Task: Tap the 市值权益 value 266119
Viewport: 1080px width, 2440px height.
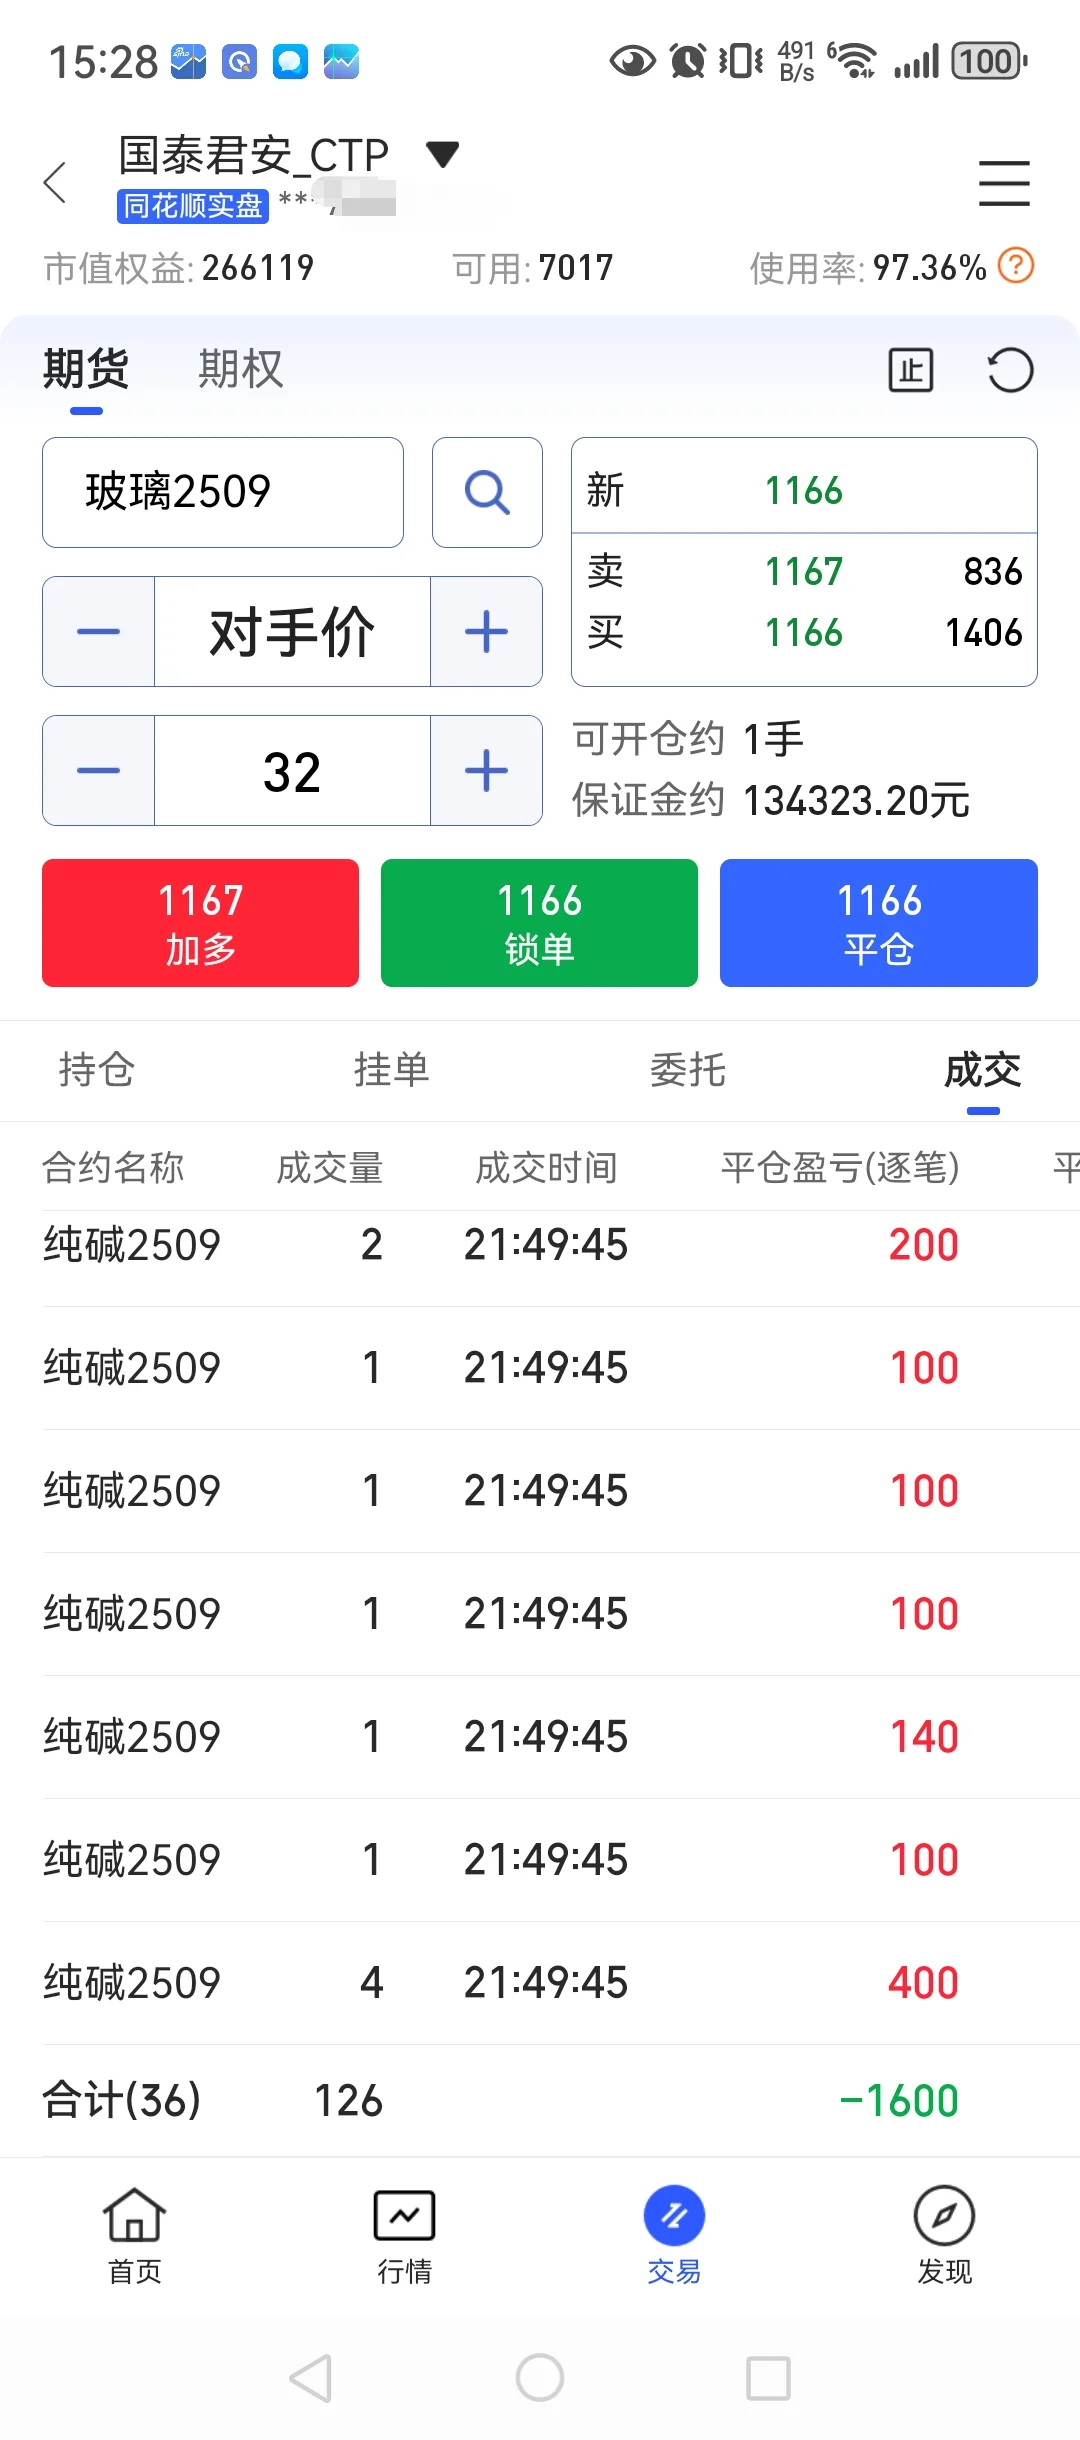Action: coord(258,268)
